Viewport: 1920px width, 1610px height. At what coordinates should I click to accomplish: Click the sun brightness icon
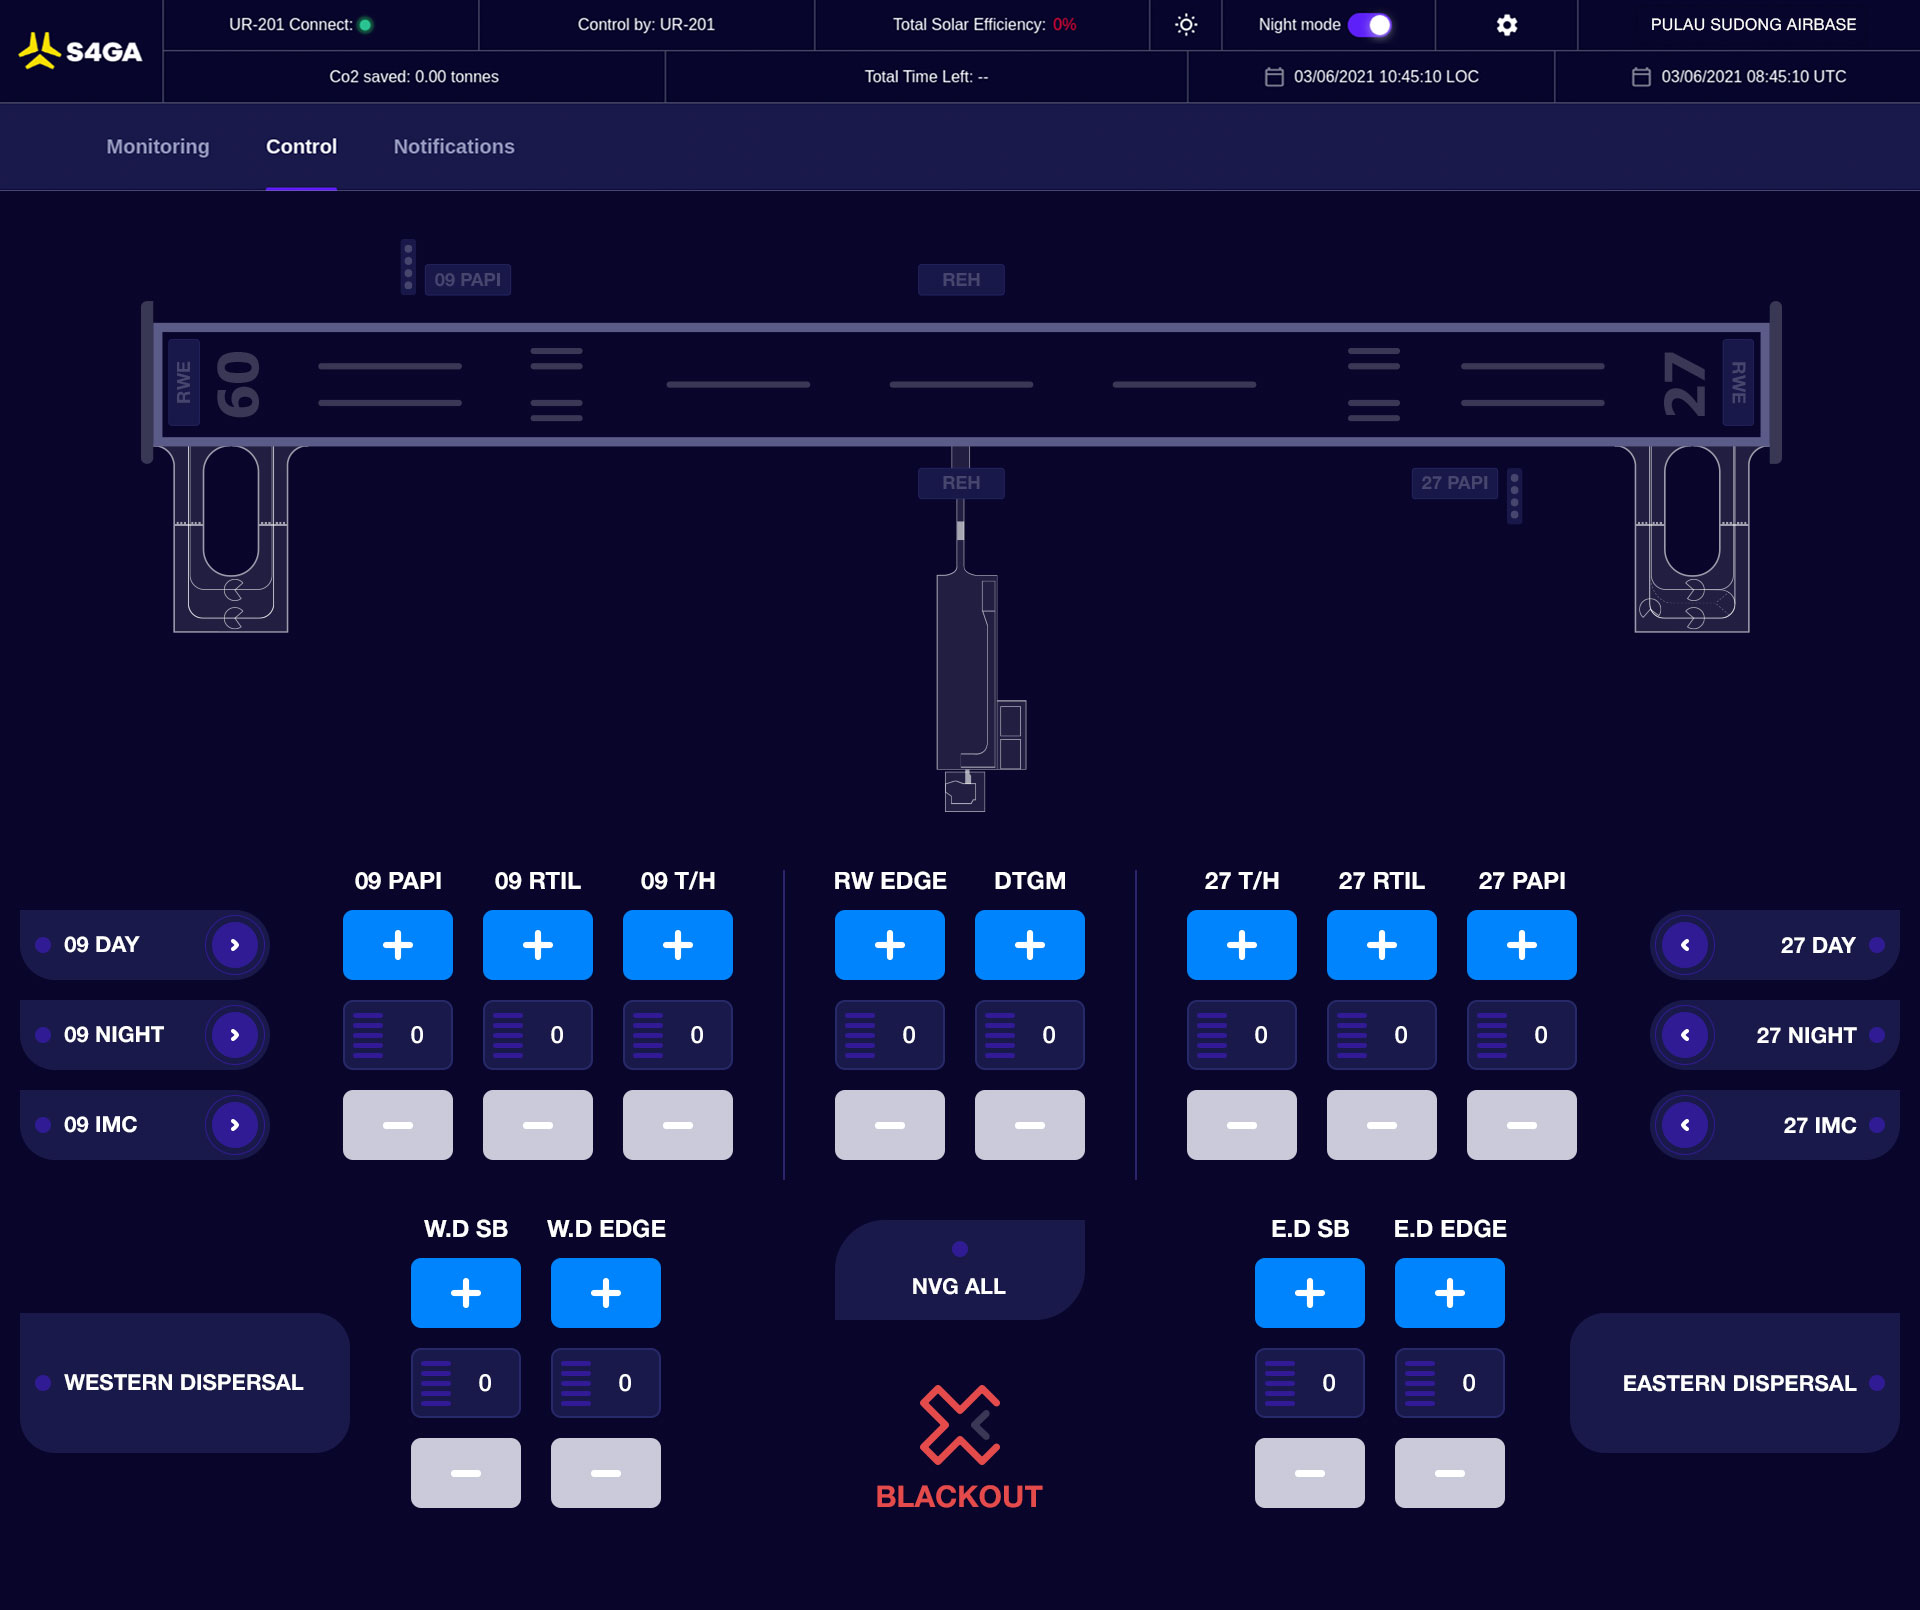(1186, 25)
